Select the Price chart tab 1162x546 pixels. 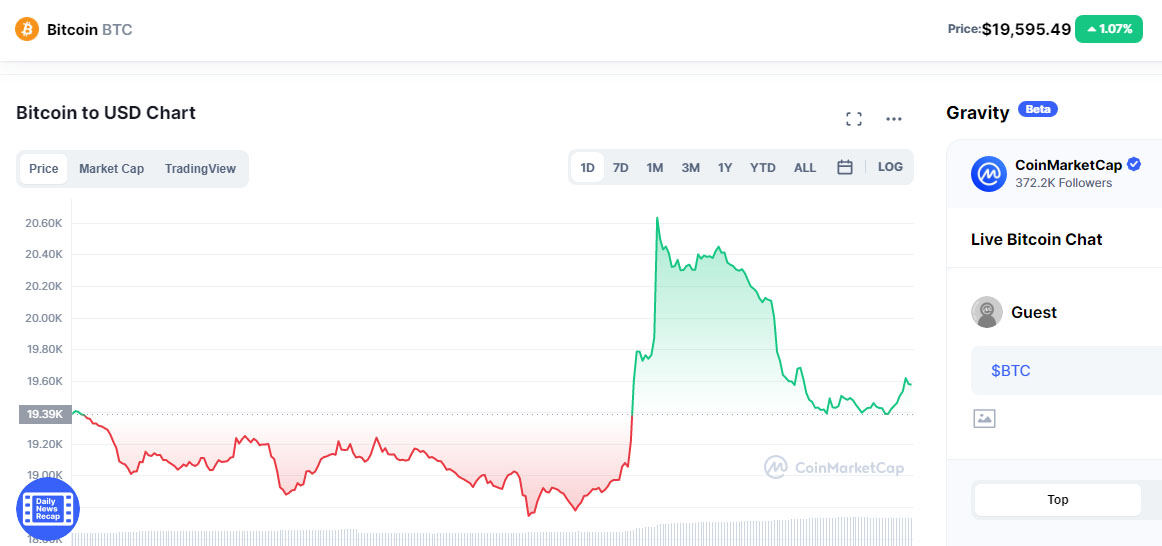(x=43, y=169)
